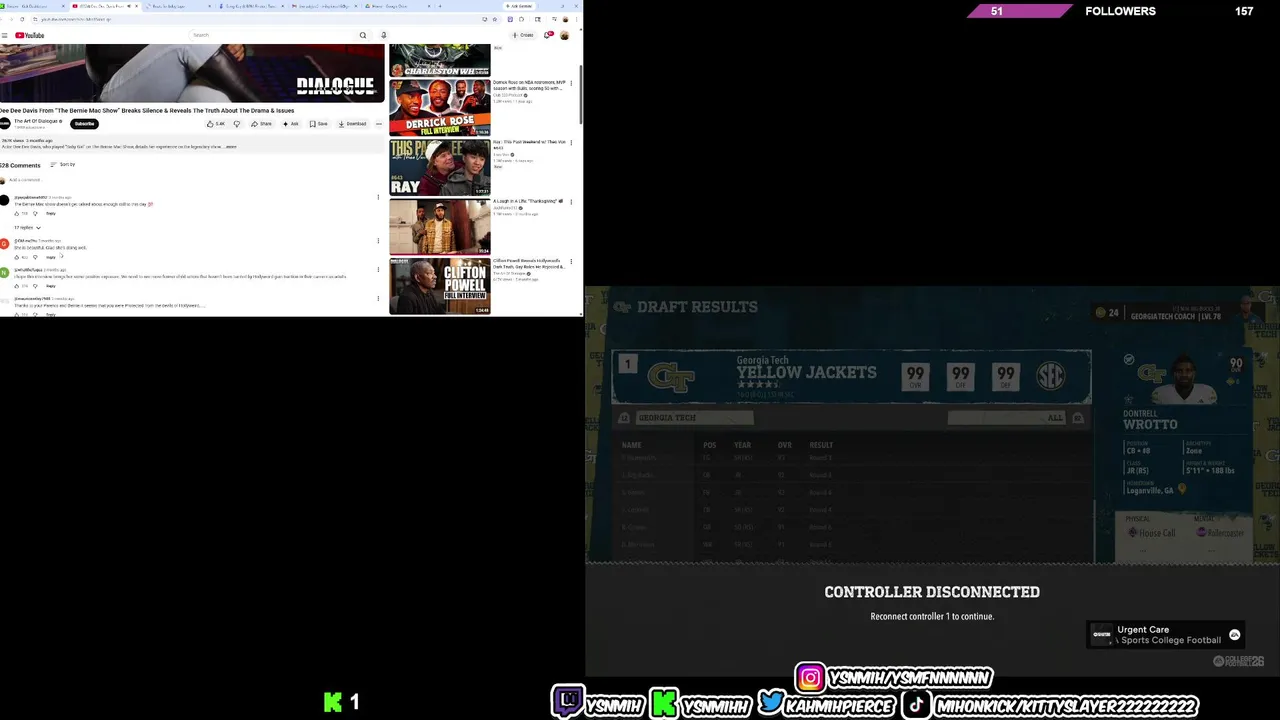Open options for Derrick Rose video
Viewport: 1280px width, 720px height.
pyautogui.click(x=571, y=84)
